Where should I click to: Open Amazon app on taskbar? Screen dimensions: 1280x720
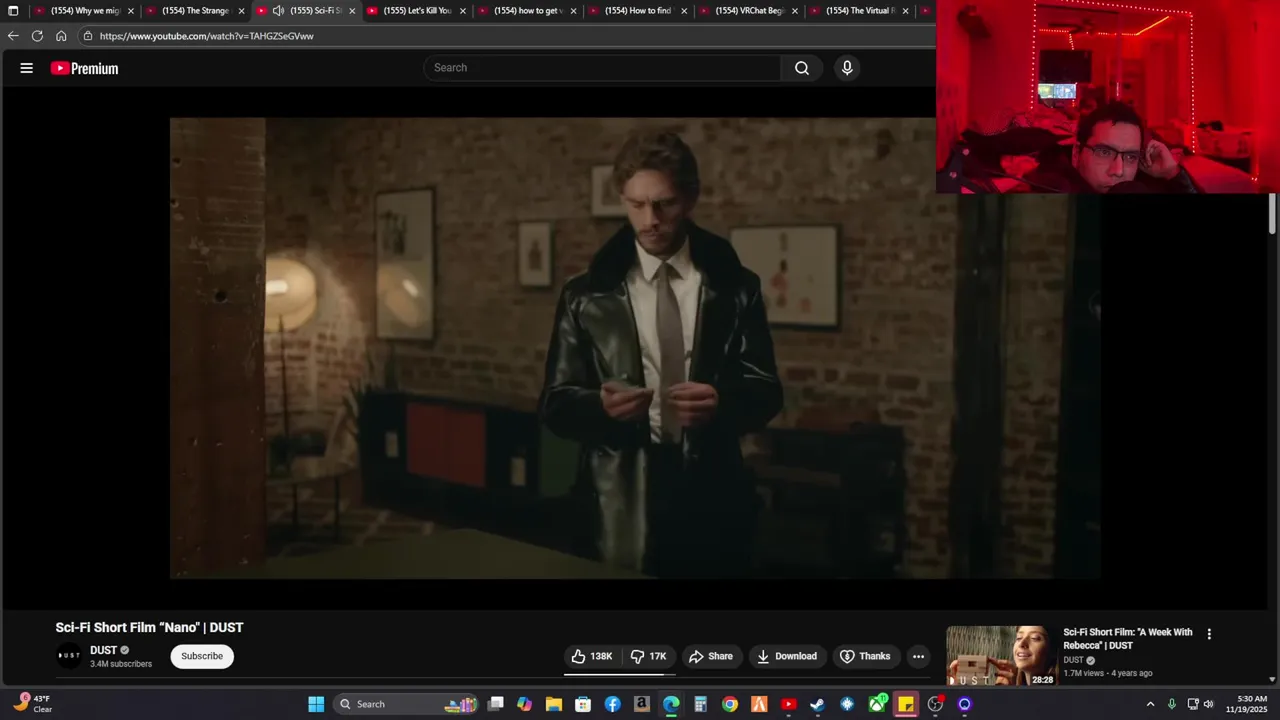pyautogui.click(x=642, y=704)
